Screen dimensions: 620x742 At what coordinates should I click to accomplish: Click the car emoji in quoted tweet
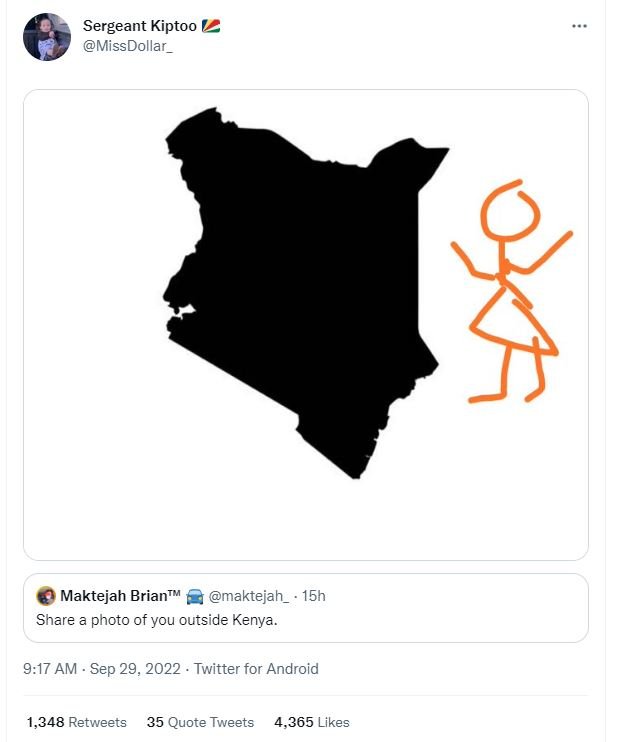[x=194, y=597]
